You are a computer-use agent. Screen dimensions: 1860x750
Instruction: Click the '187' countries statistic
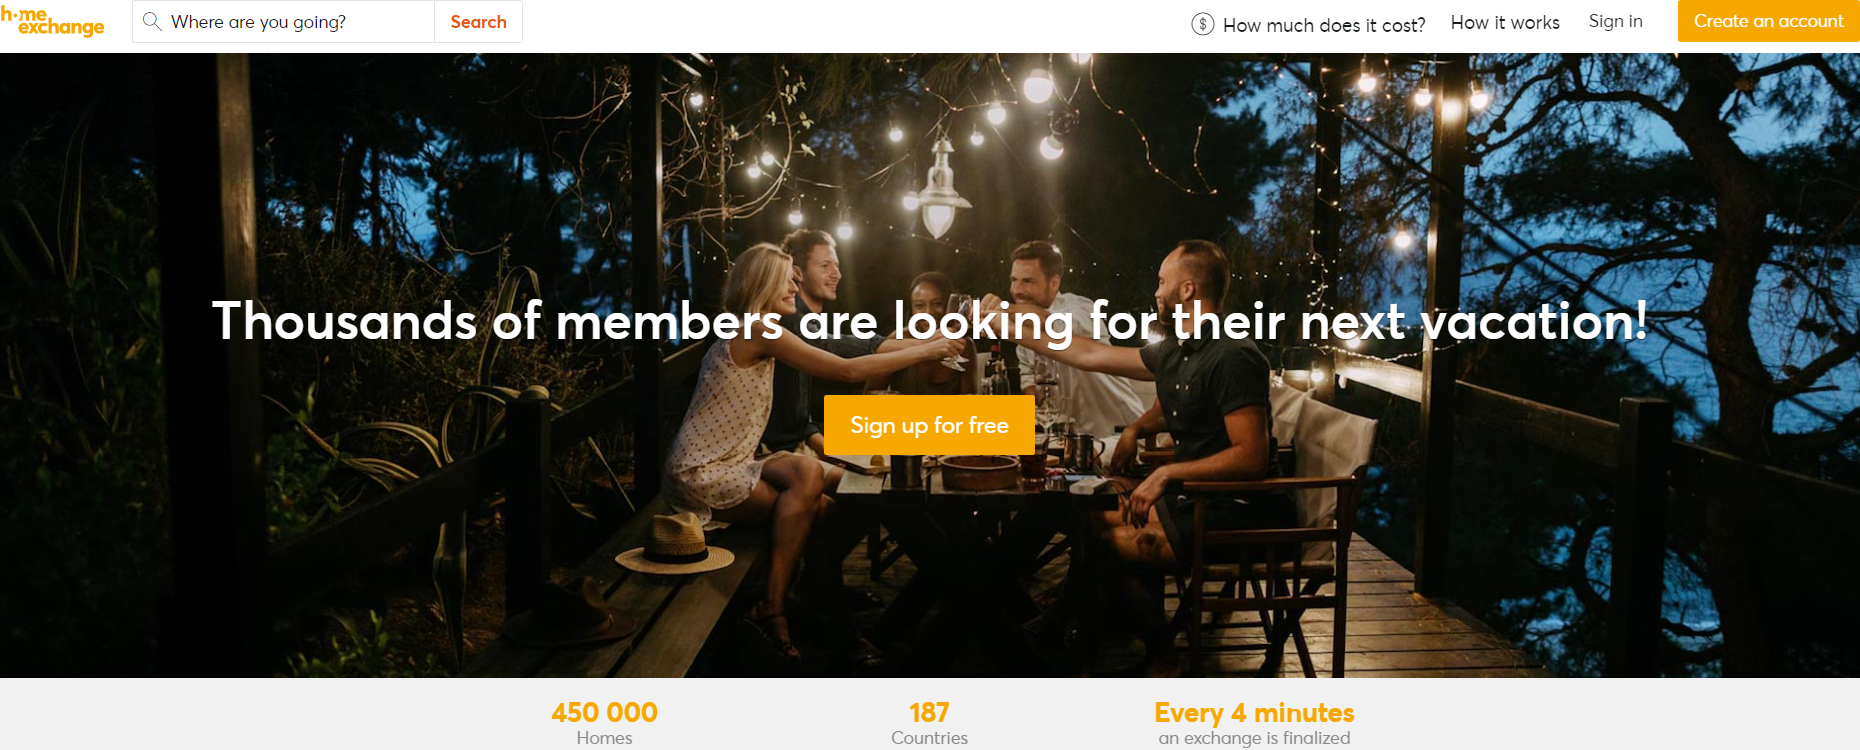(x=929, y=712)
